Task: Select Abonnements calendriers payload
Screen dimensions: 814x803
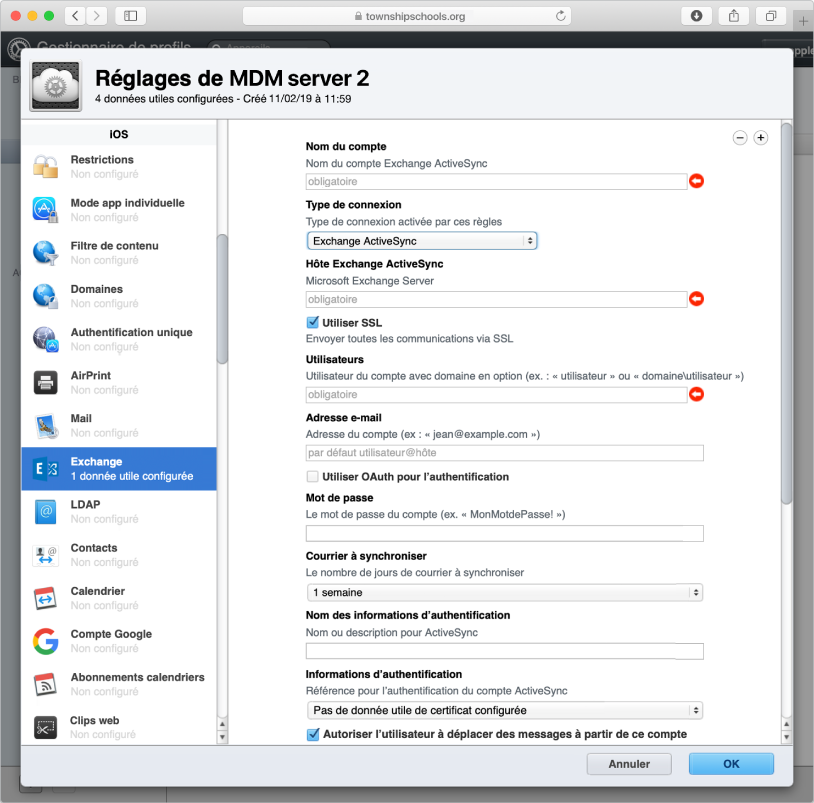Action: 119,684
